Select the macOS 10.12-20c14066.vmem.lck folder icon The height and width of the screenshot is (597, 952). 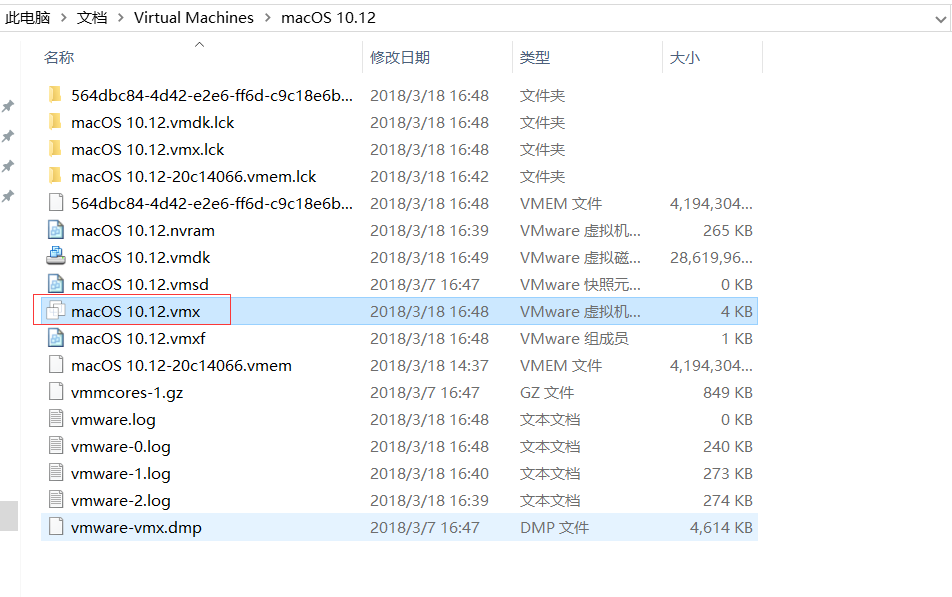55,176
